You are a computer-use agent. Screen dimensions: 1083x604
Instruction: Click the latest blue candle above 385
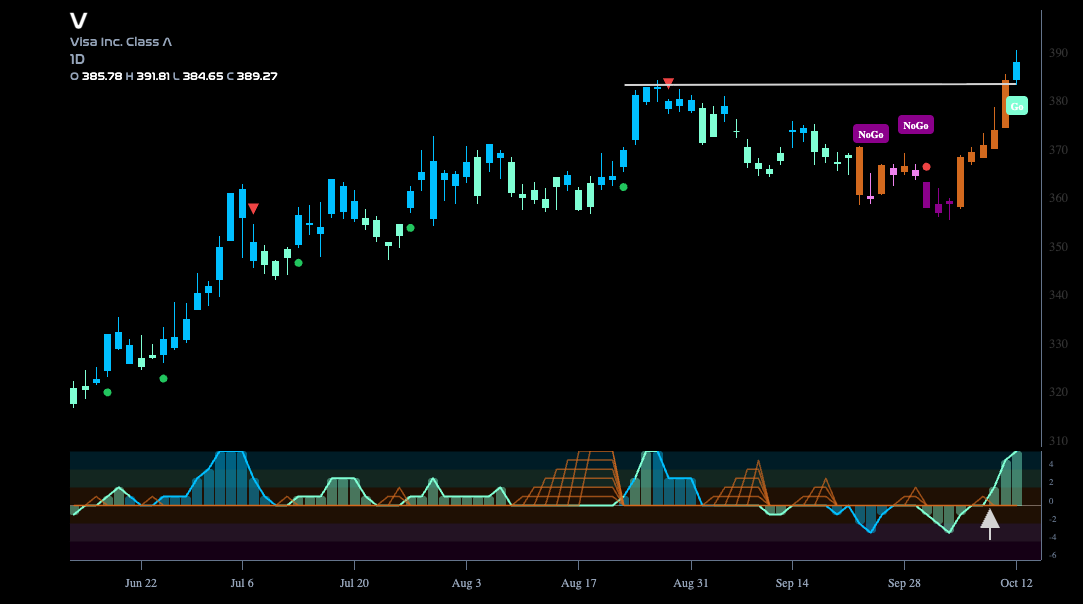coord(1016,70)
